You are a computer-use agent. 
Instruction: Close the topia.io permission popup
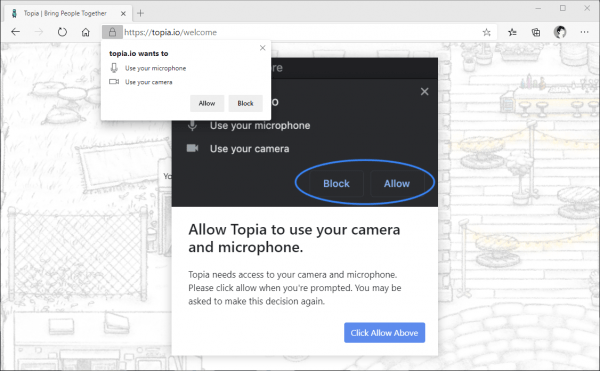[262, 48]
